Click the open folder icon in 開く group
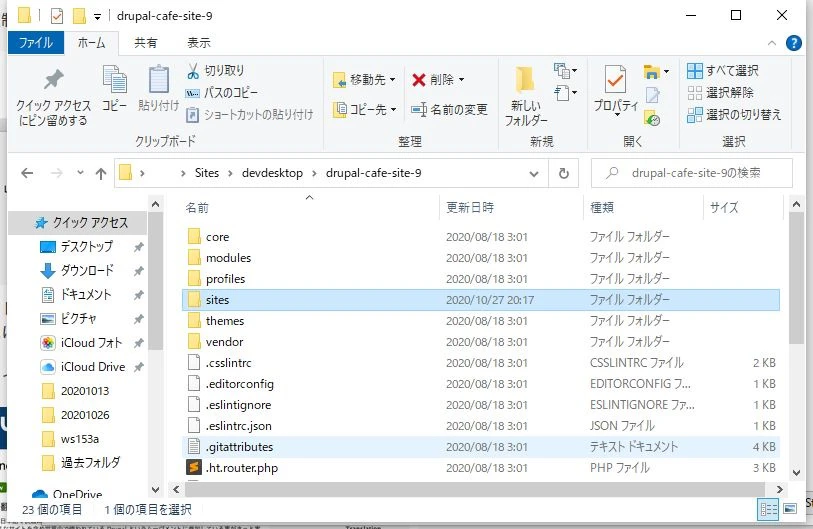 651,72
